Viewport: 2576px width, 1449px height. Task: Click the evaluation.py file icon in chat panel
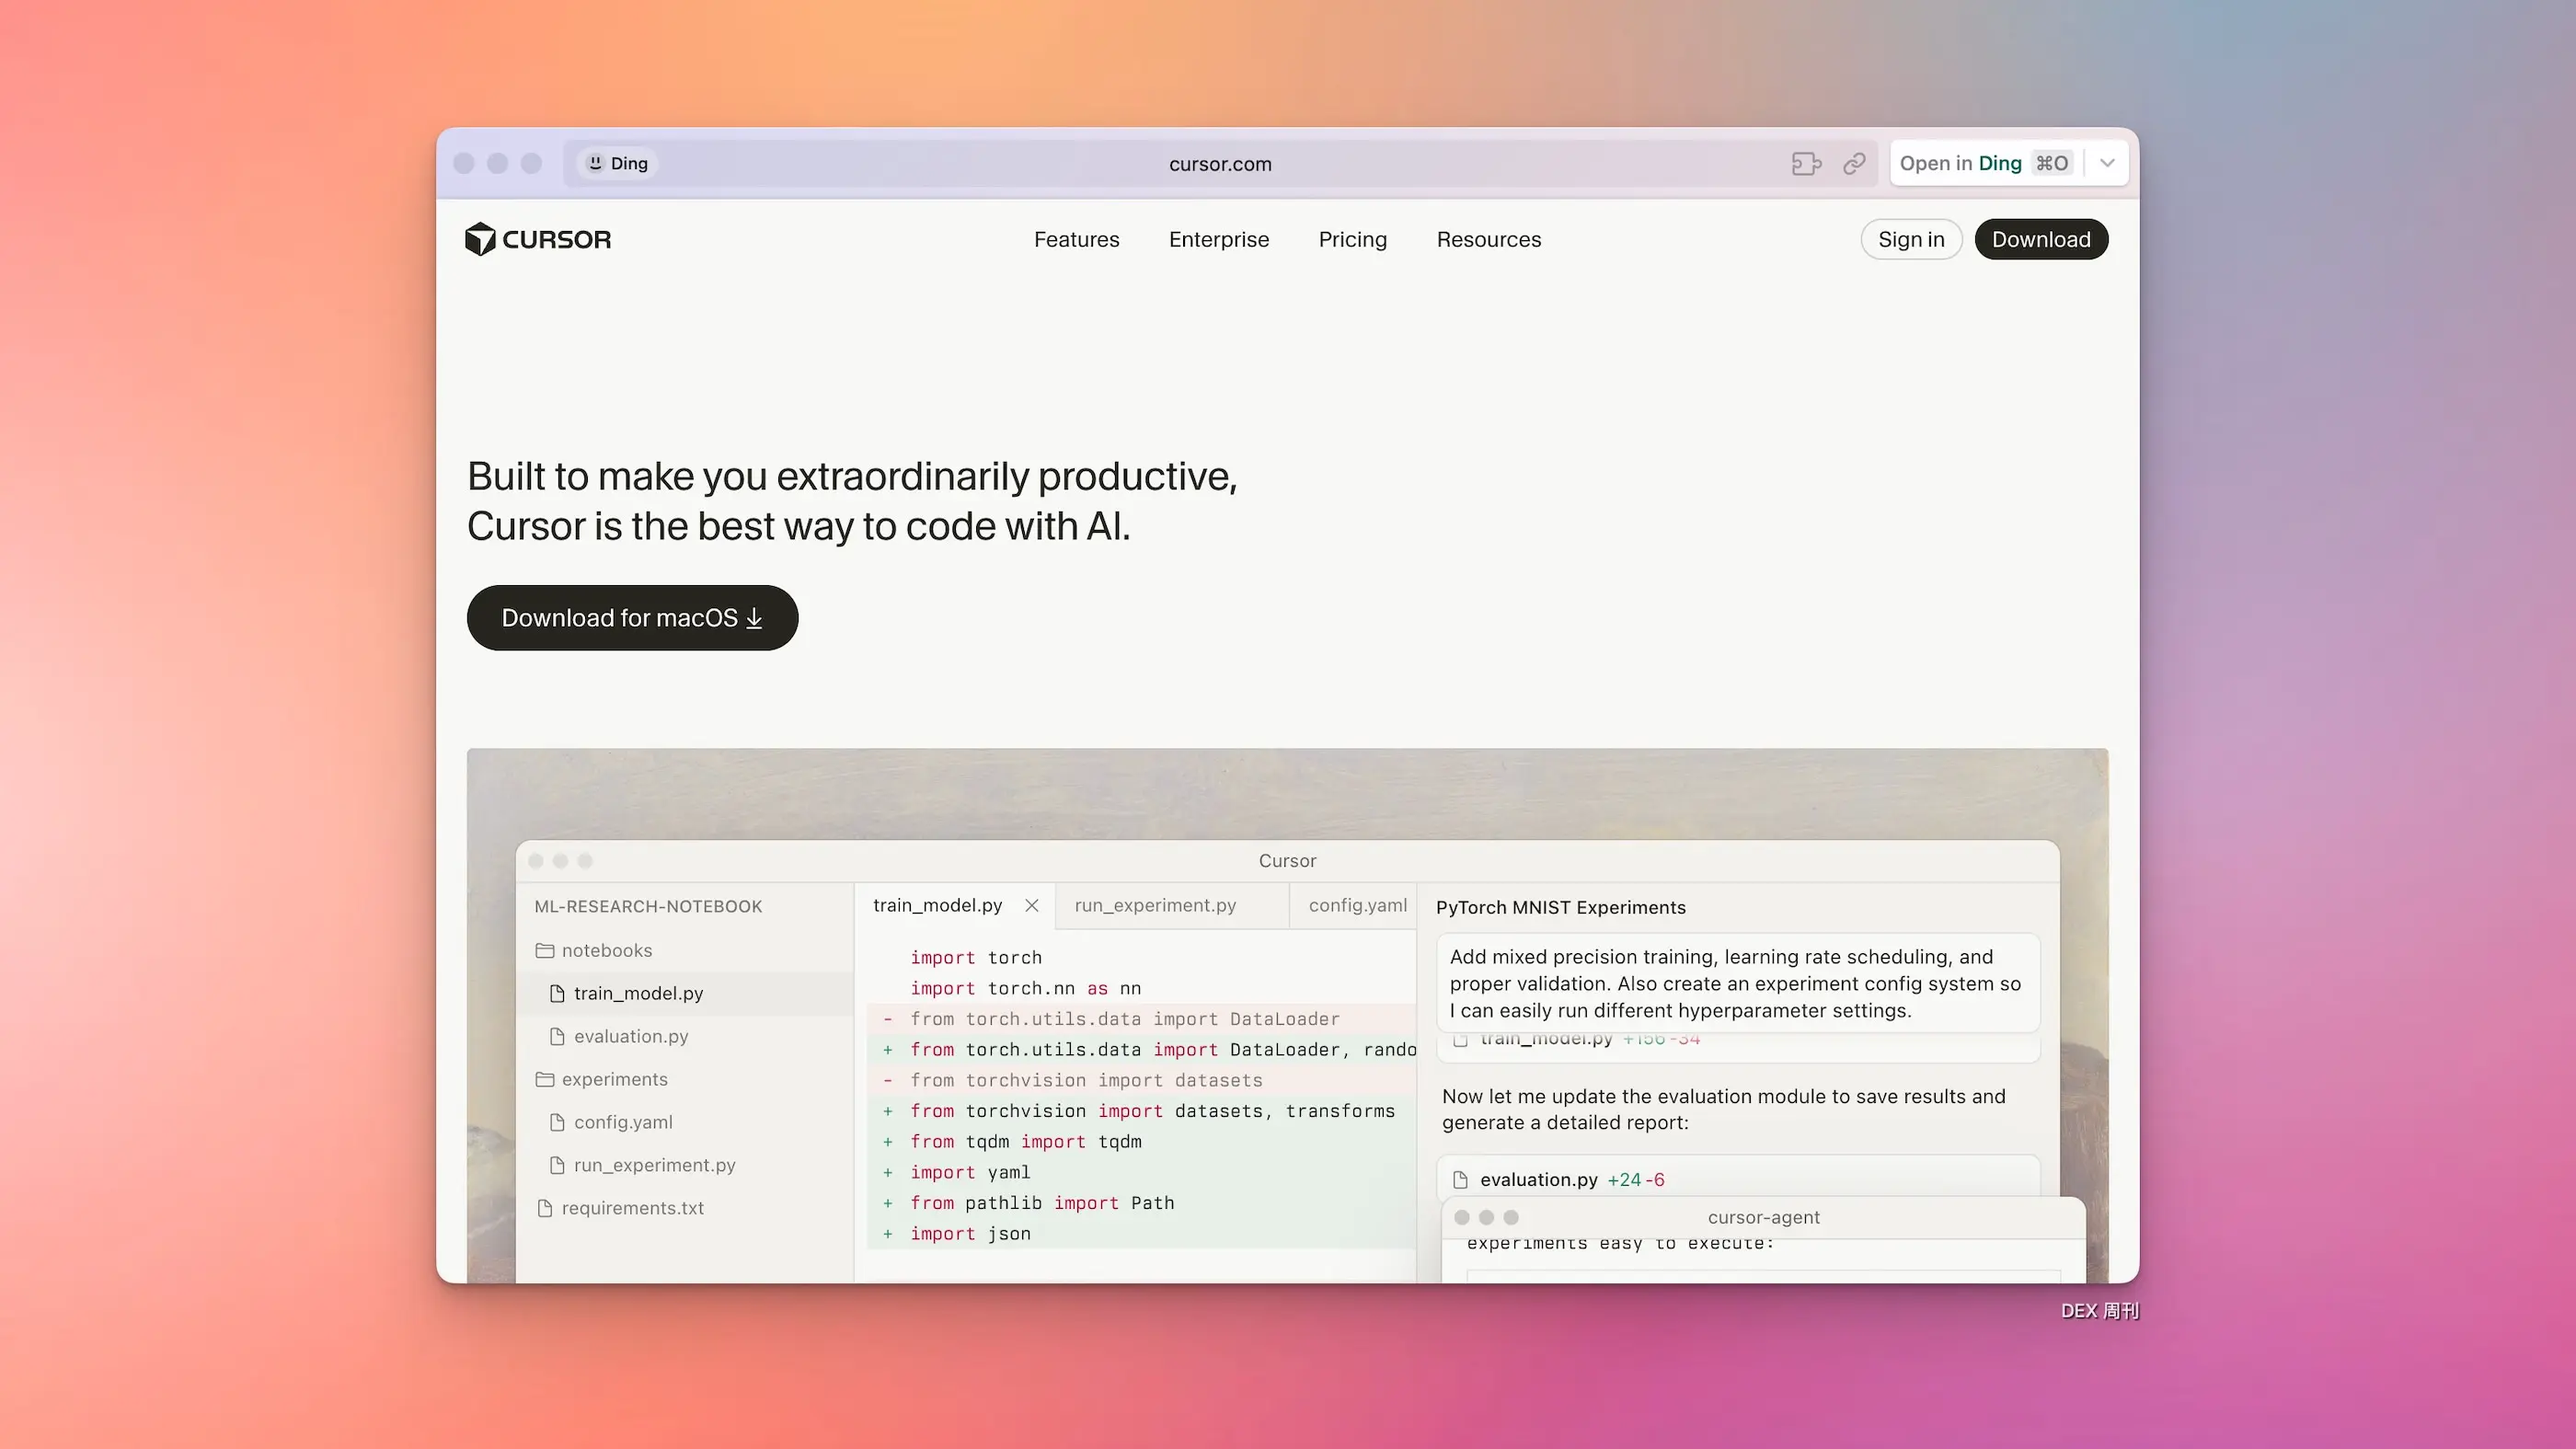1460,1179
